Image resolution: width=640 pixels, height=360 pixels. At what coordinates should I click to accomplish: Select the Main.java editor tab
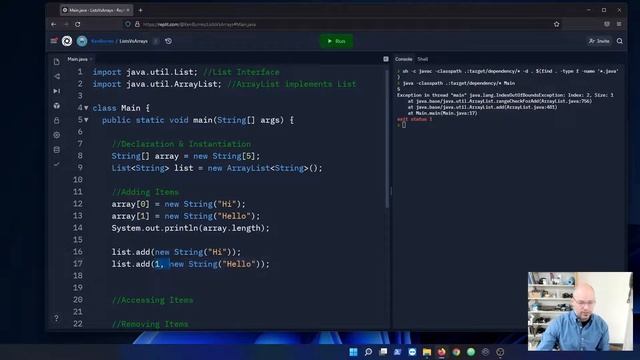point(78,59)
